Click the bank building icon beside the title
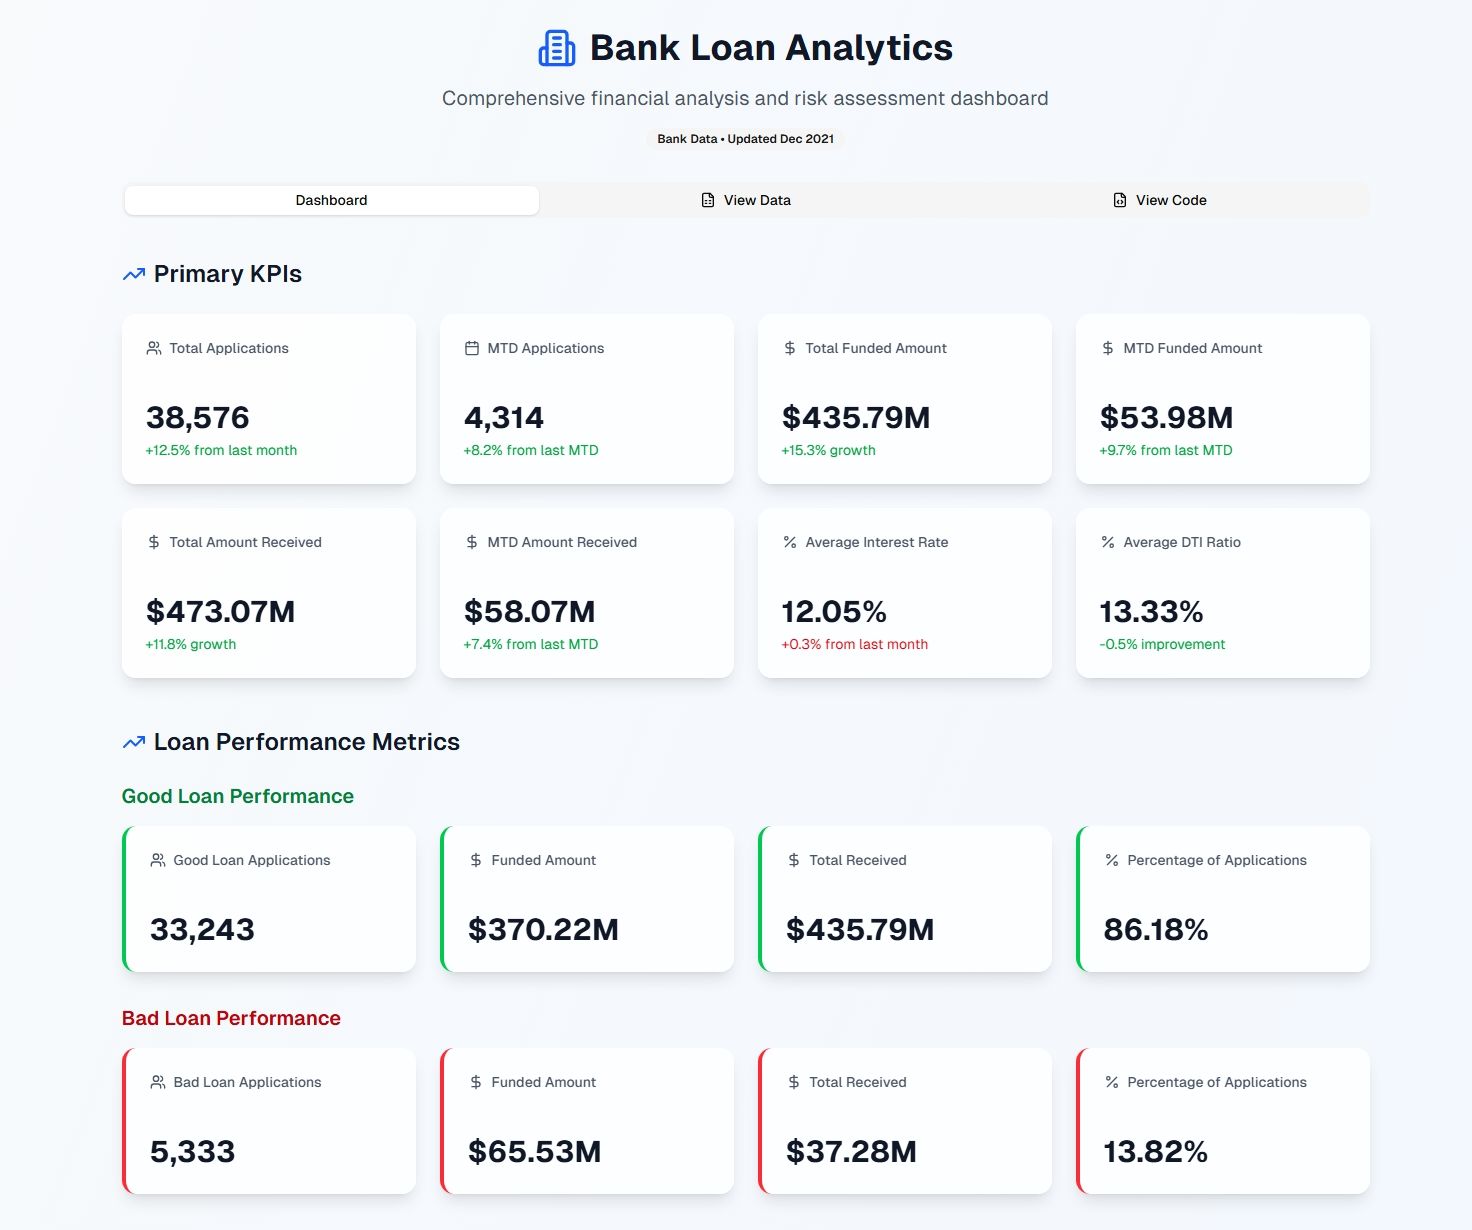Viewport: 1472px width, 1230px height. click(556, 46)
